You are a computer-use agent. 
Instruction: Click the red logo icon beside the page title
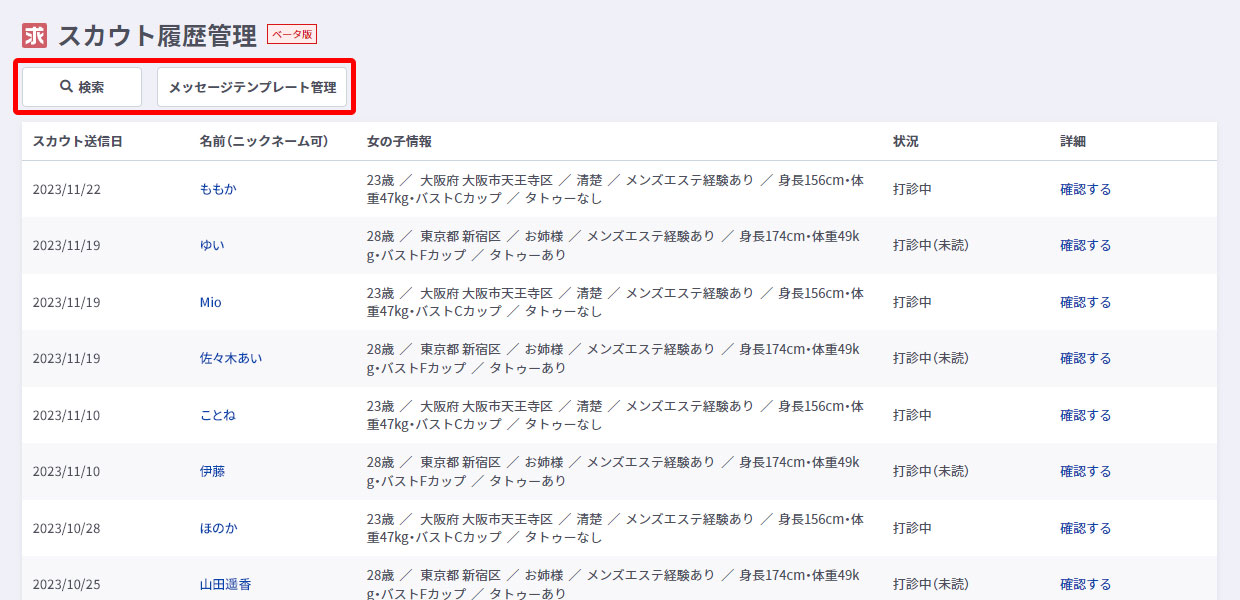[x=35, y=35]
